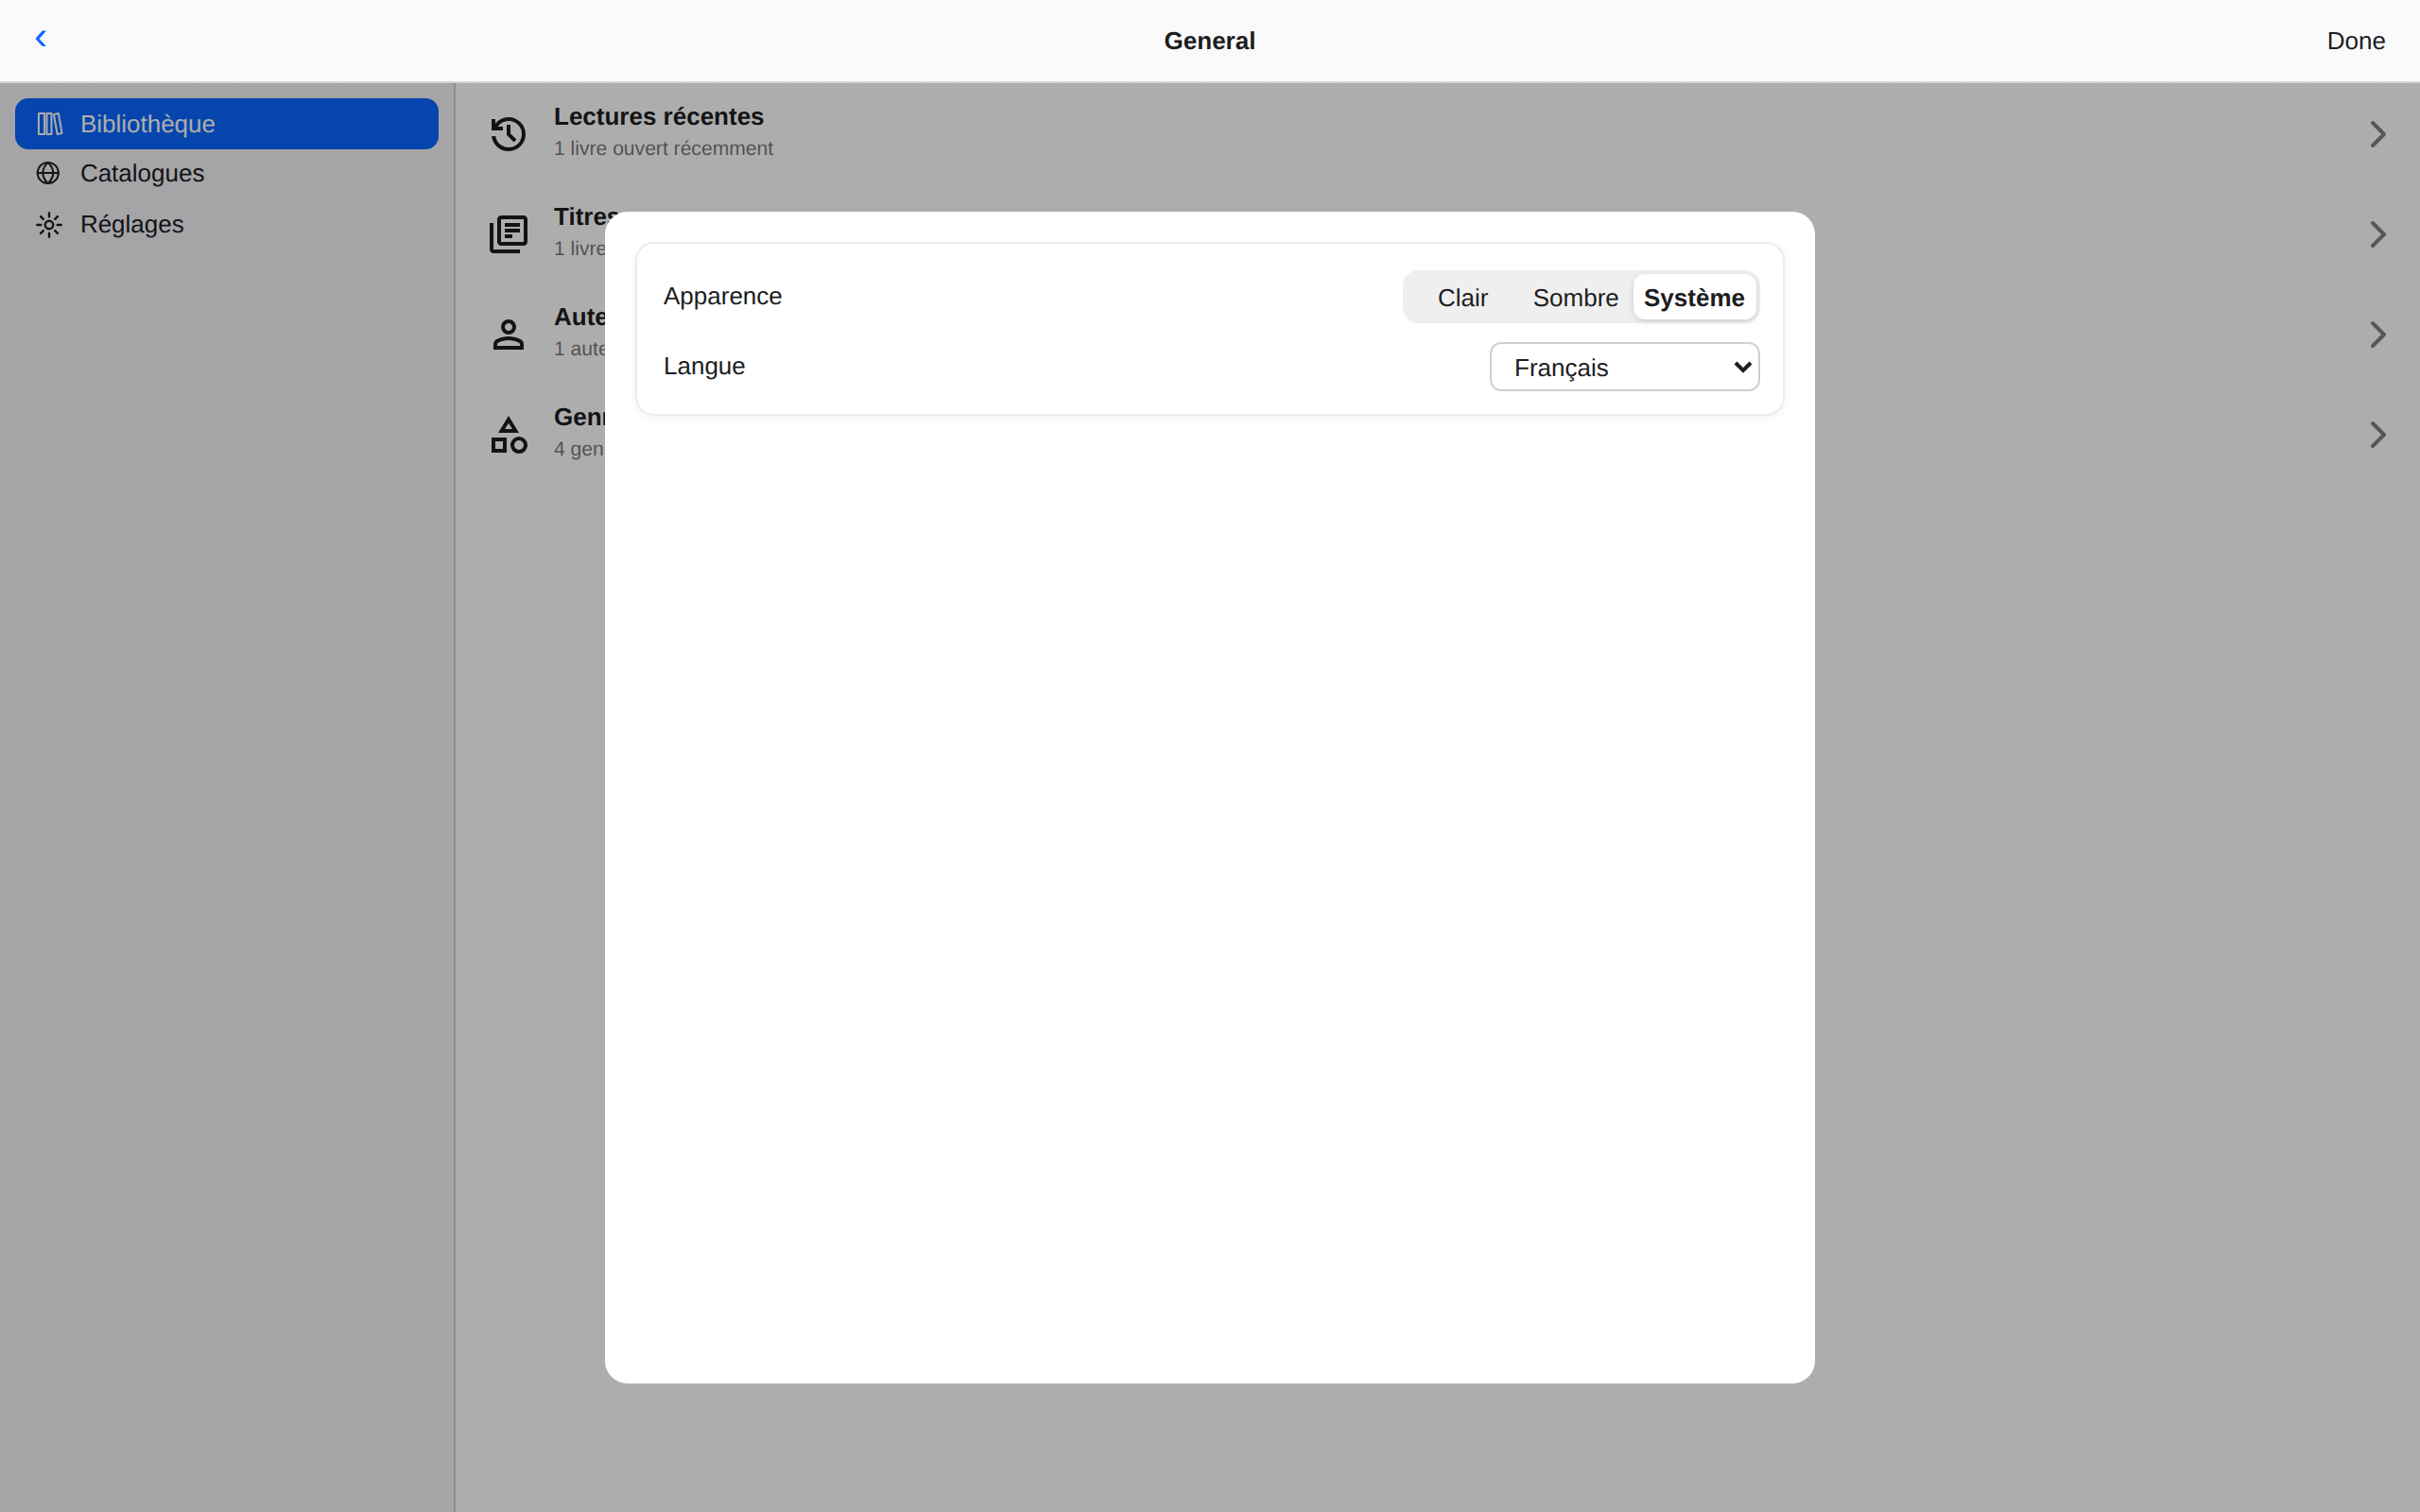Expand the Titres row chevron
The width and height of the screenshot is (2420, 1512).
2378,234
